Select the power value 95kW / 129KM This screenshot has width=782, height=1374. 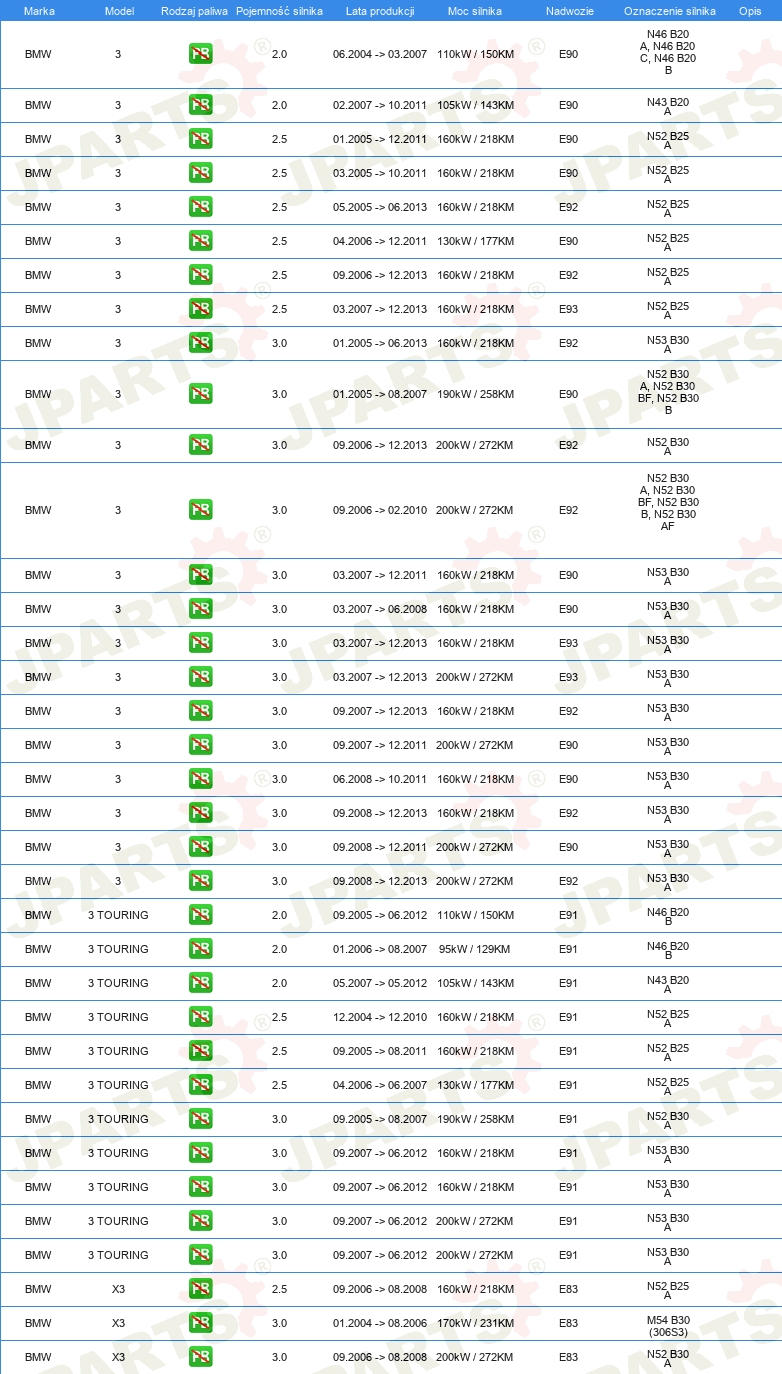pos(475,949)
